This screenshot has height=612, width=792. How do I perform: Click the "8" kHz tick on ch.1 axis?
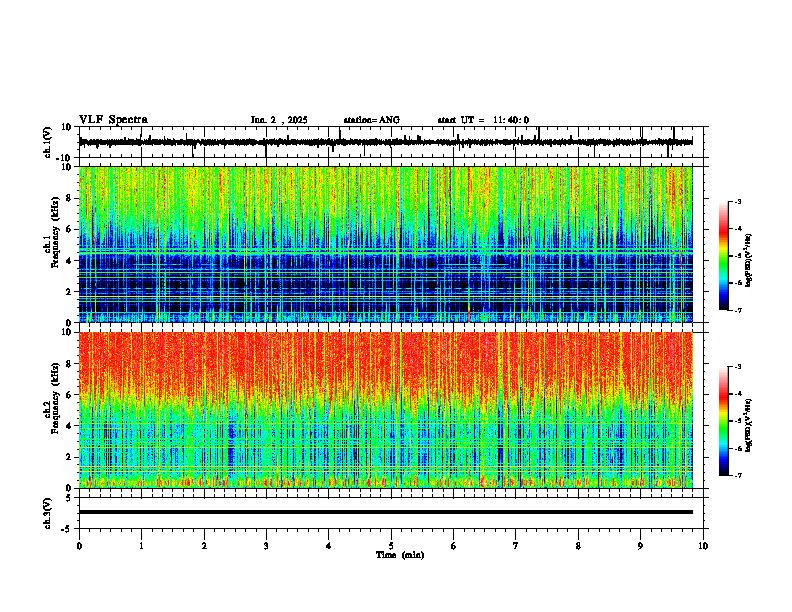70,198
